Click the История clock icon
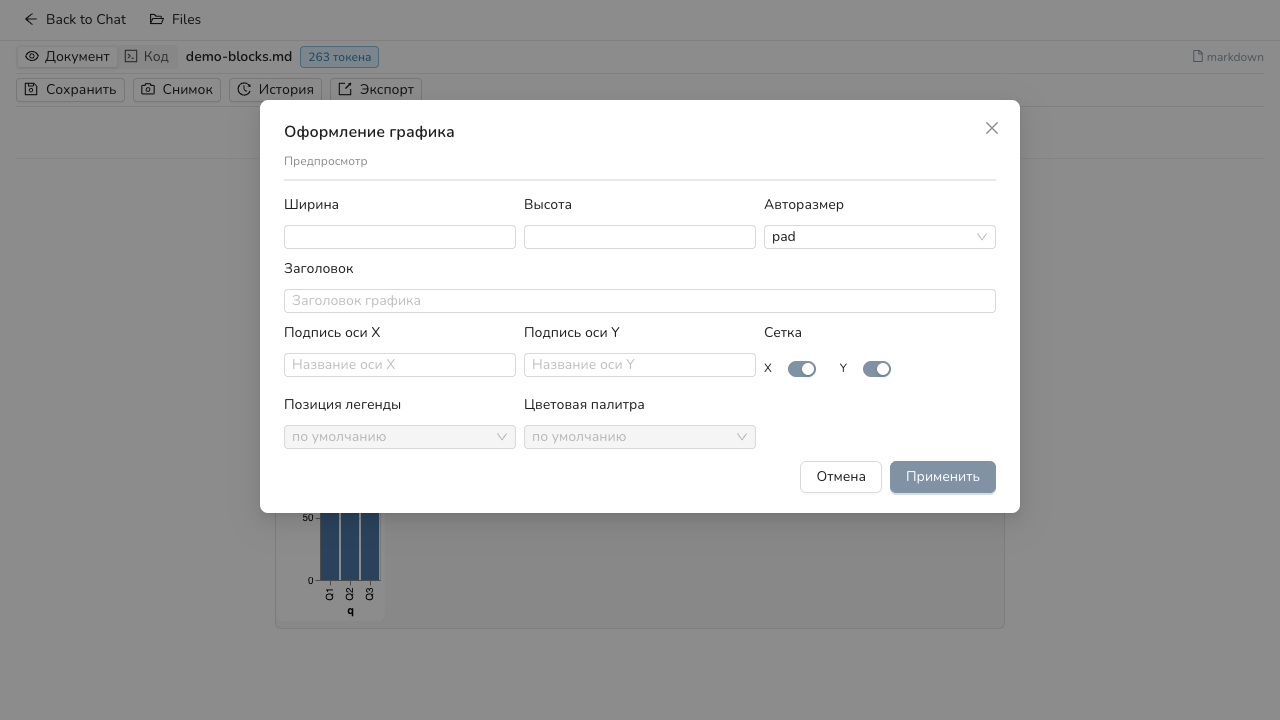The height and width of the screenshot is (720, 1280). click(244, 89)
